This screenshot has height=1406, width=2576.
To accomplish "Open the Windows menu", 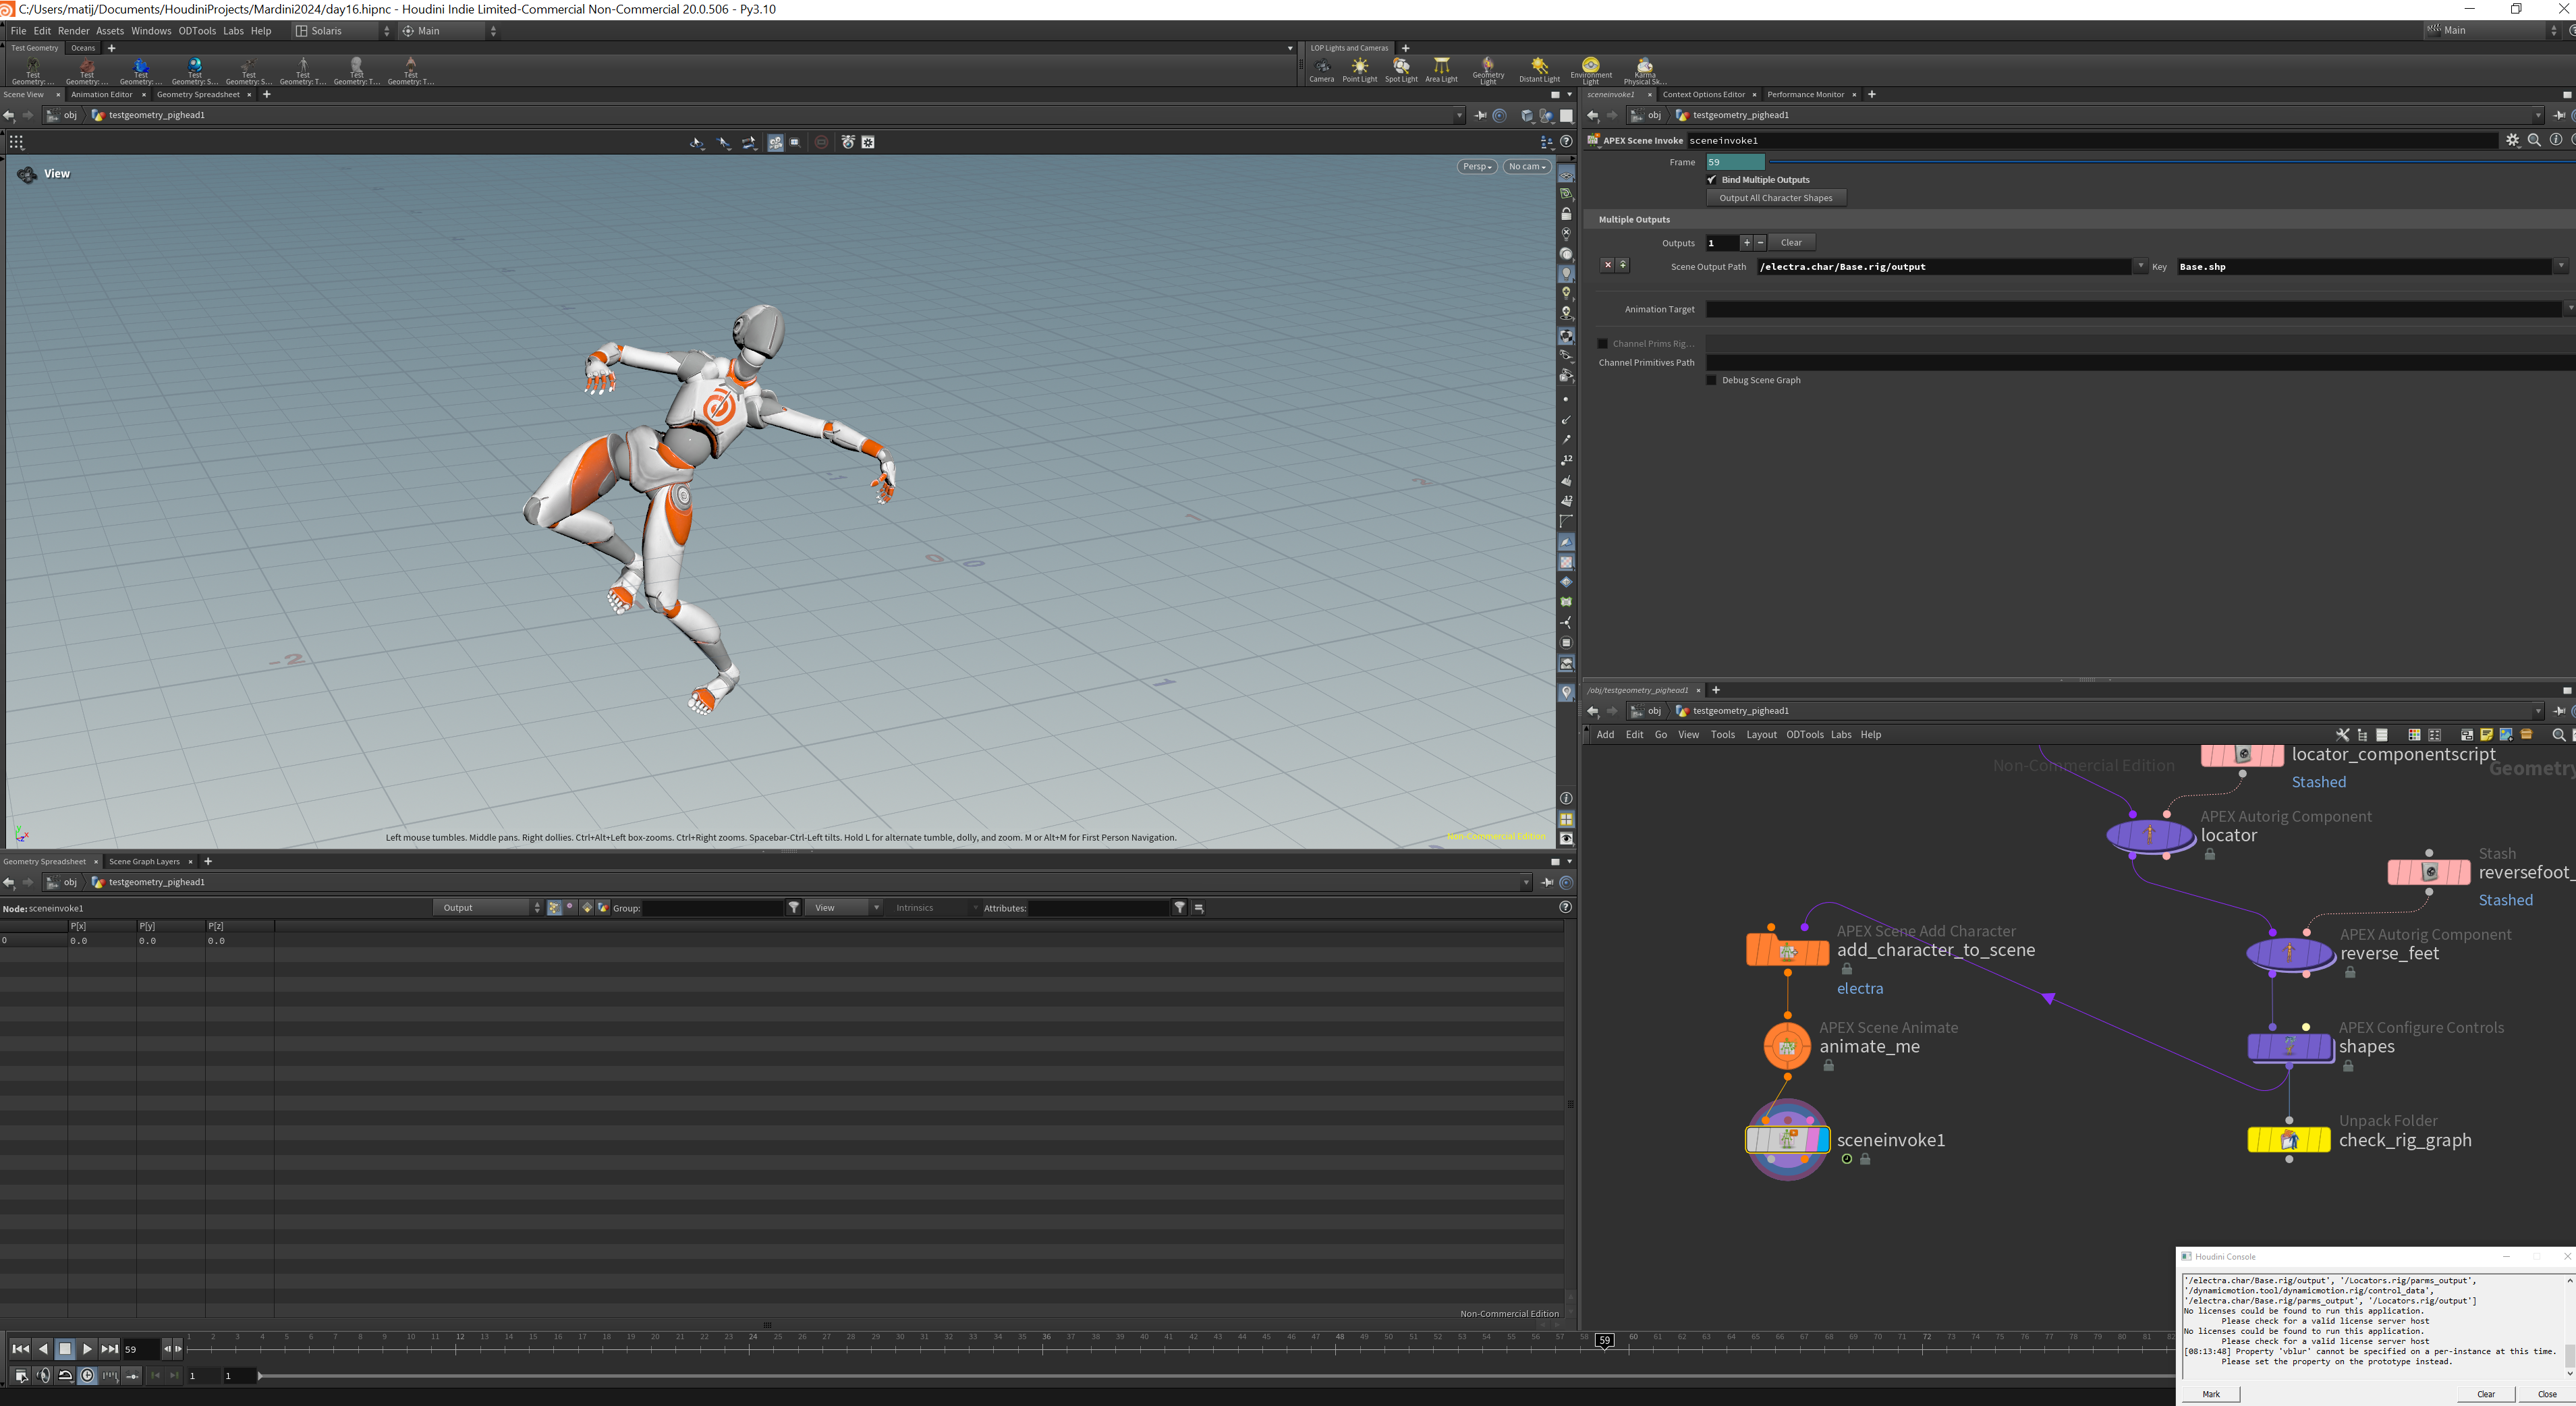I will click(x=151, y=31).
